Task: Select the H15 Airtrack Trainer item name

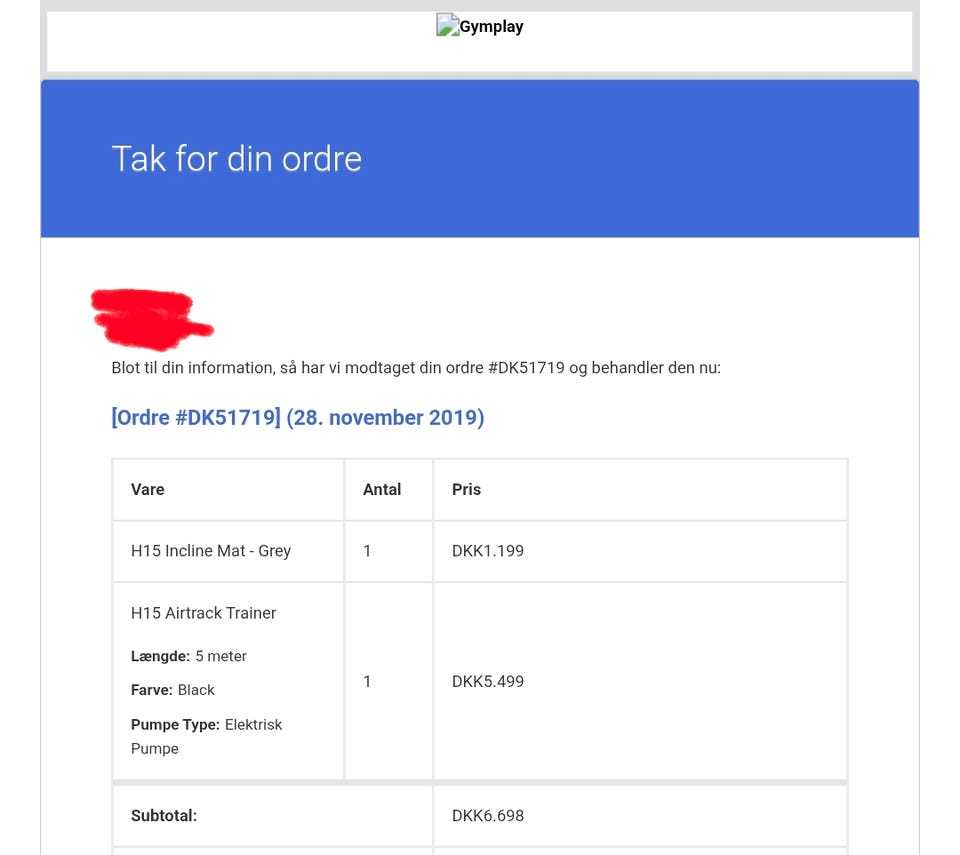Action: [x=203, y=613]
